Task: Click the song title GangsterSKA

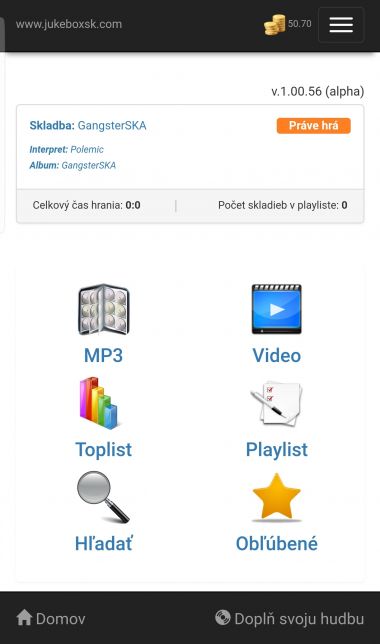Action: [x=112, y=126]
